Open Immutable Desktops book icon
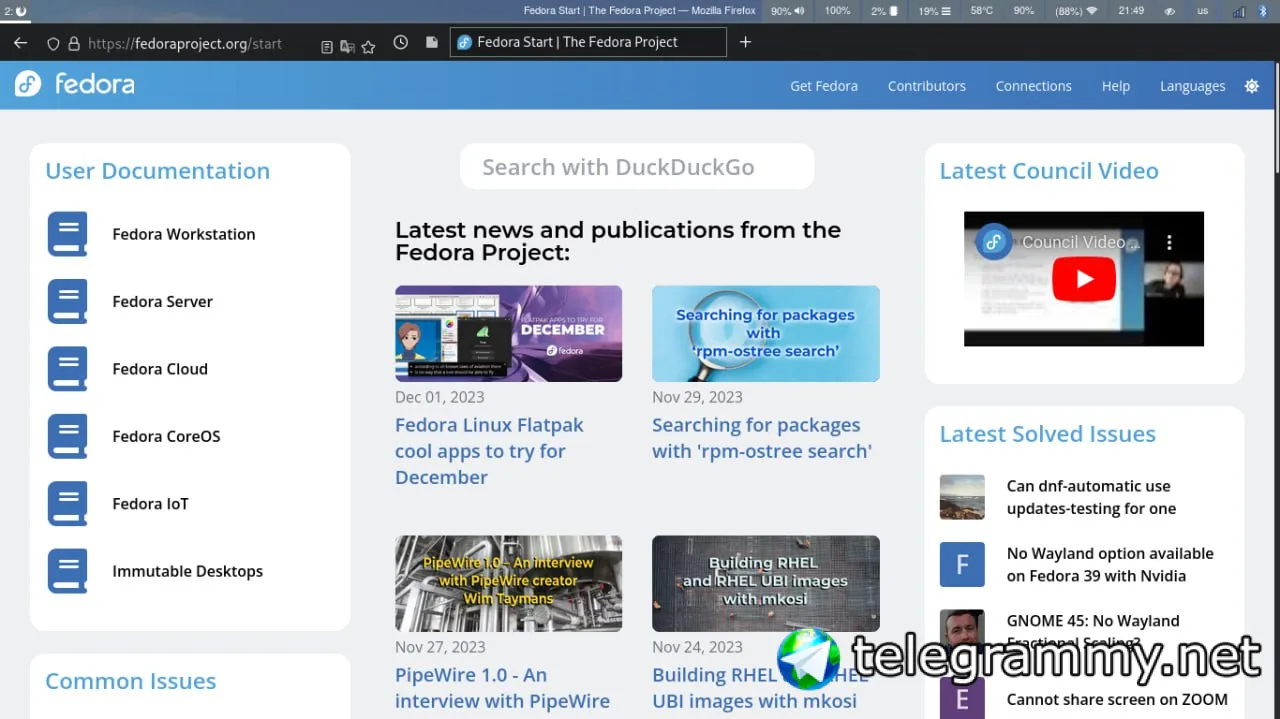Screen dimensions: 1280x719 point(67,571)
